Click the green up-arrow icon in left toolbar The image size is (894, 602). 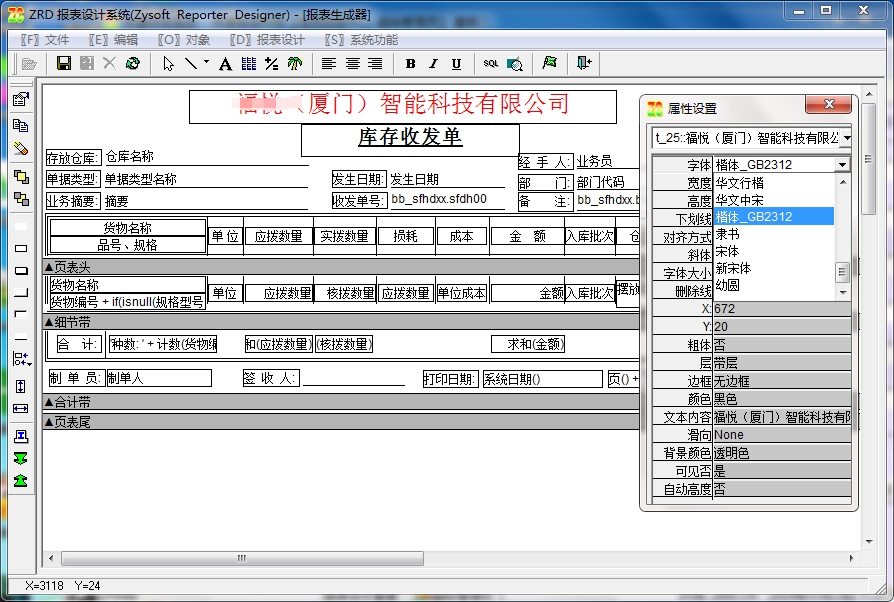click(21, 481)
